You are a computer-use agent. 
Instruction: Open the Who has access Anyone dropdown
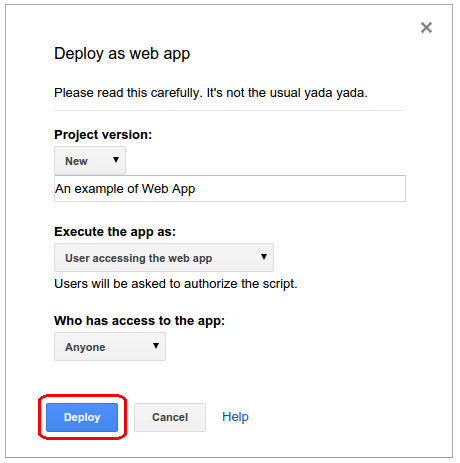110,346
